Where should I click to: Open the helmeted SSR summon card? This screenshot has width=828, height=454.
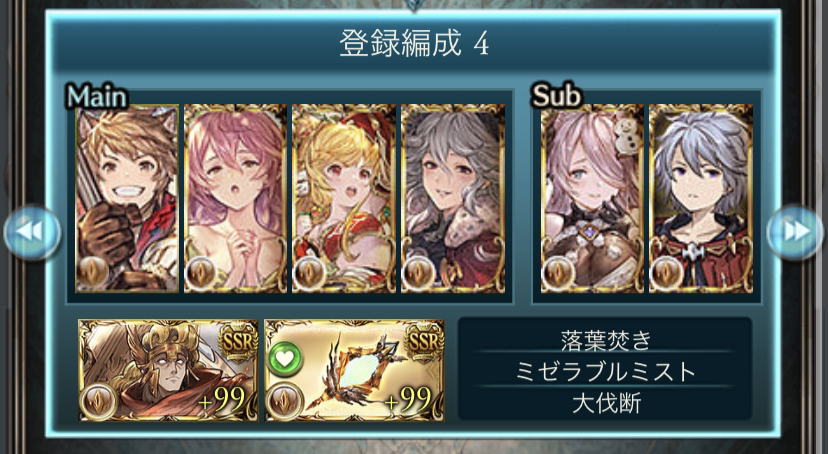point(168,371)
